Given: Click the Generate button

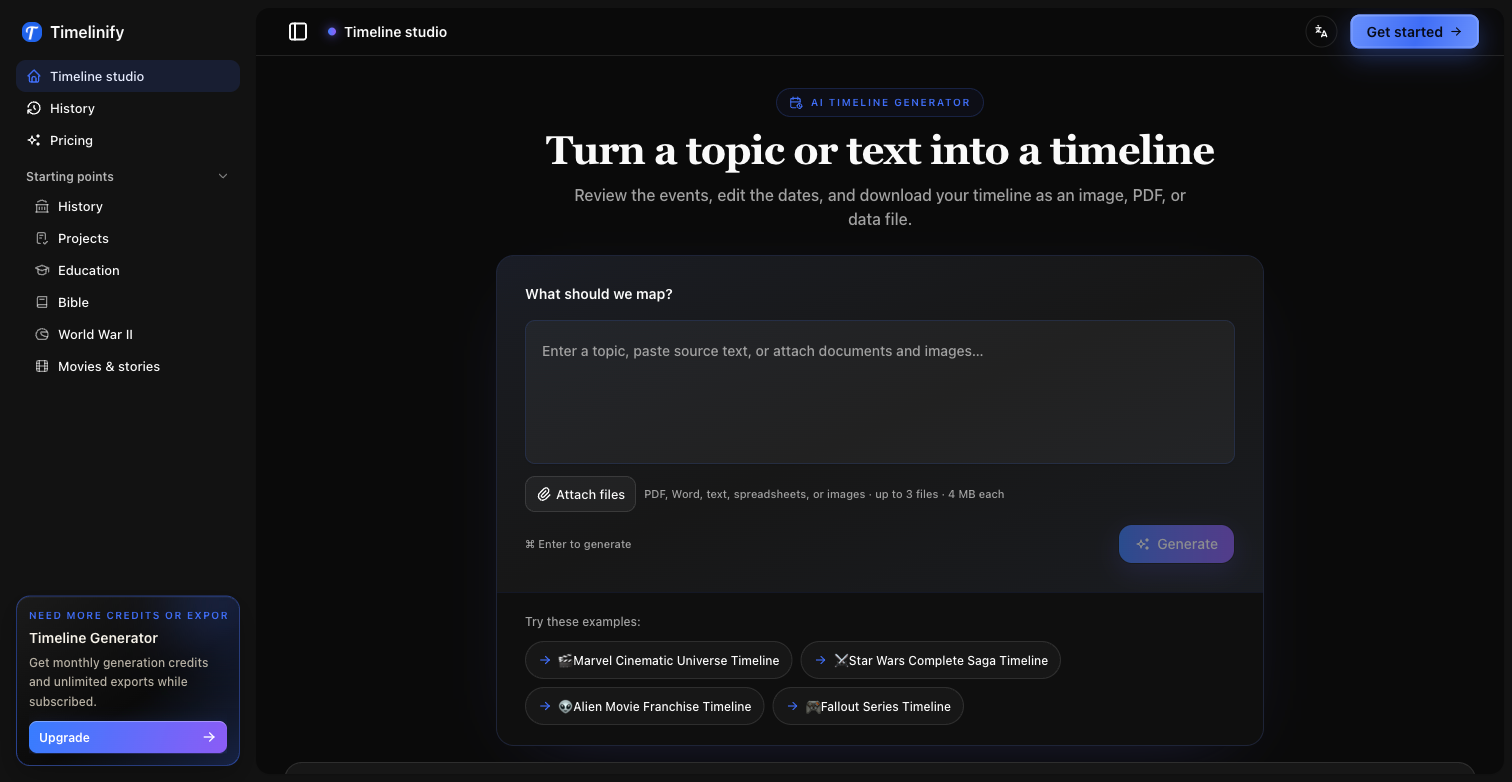Looking at the screenshot, I should coord(1176,544).
